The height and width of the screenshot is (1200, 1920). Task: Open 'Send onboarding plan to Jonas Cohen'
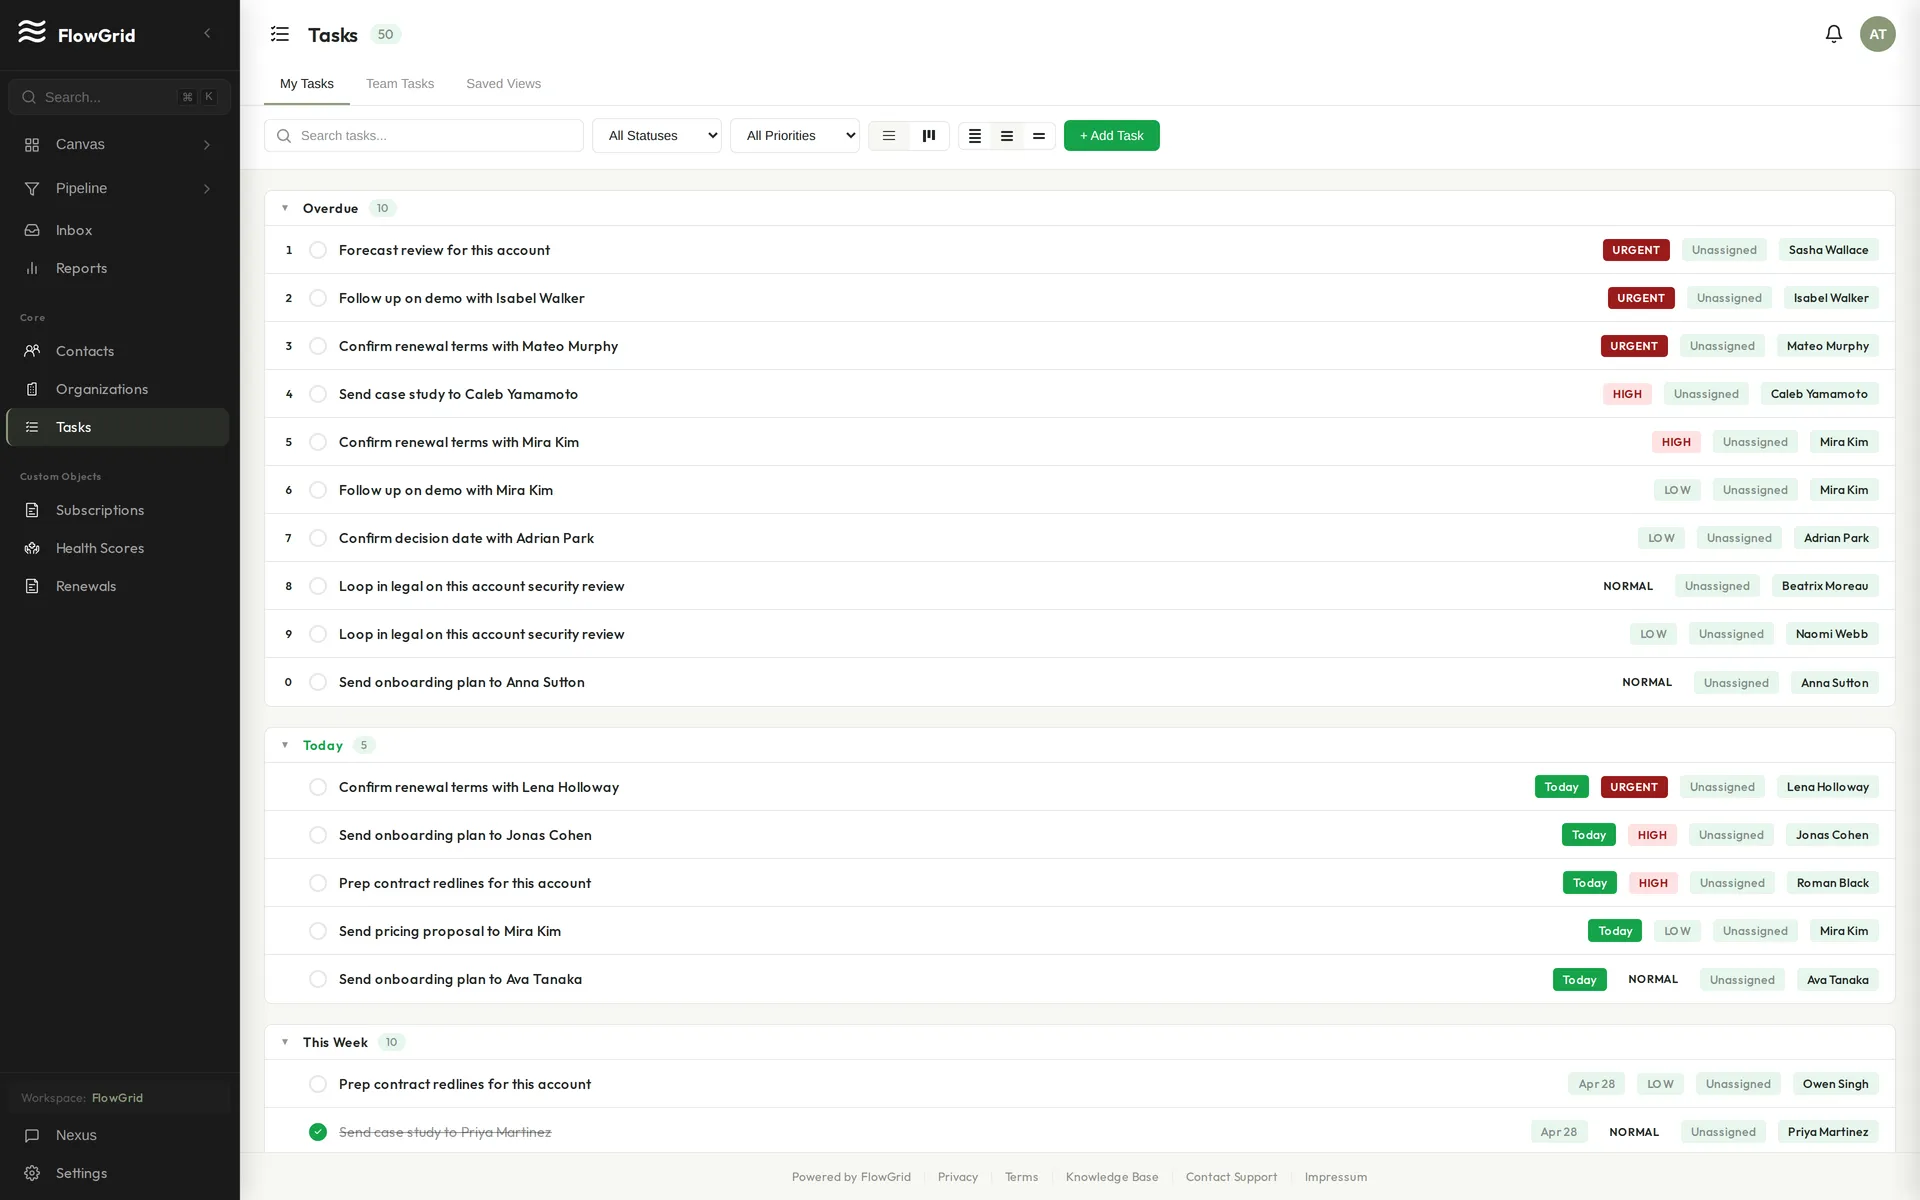pyautogui.click(x=465, y=835)
